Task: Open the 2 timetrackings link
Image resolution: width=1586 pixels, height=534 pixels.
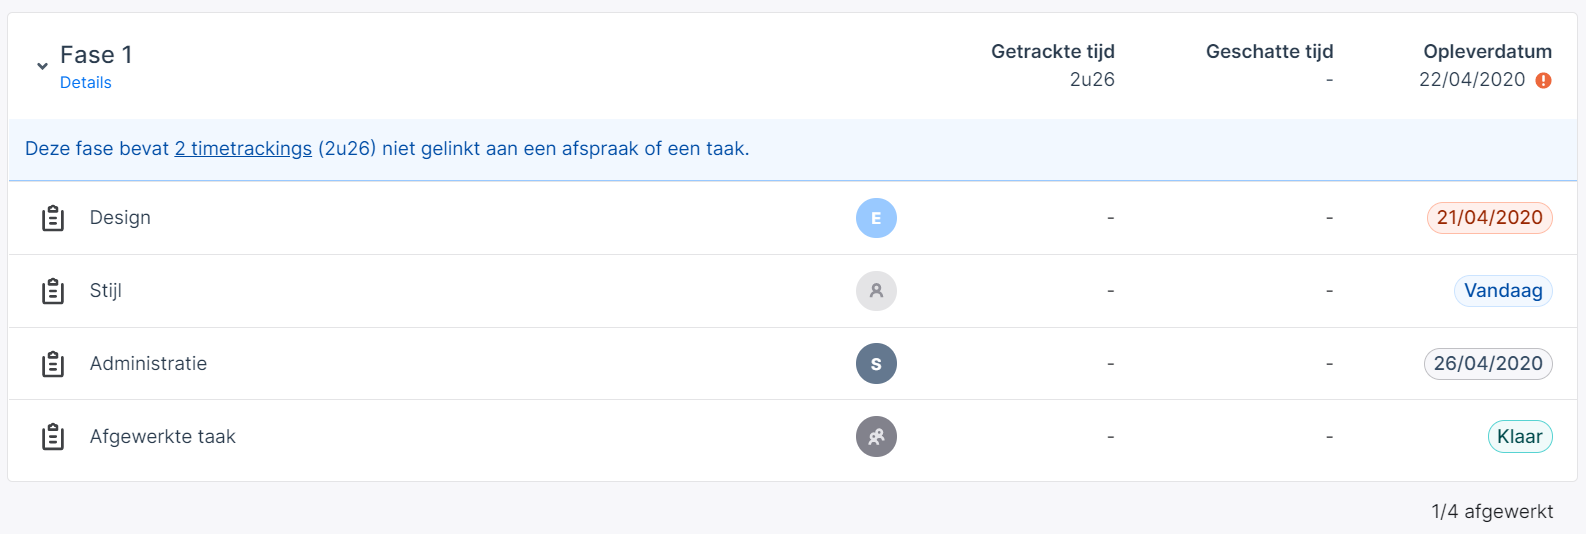Action: 243,149
